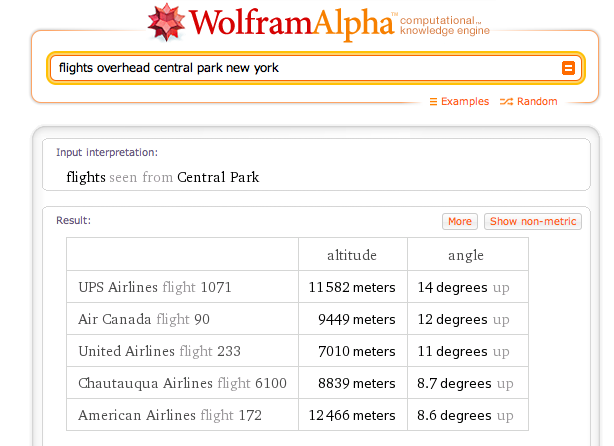The image size is (614, 446).
Task: Click the 11 degrees up cell
Action: (x=468, y=351)
